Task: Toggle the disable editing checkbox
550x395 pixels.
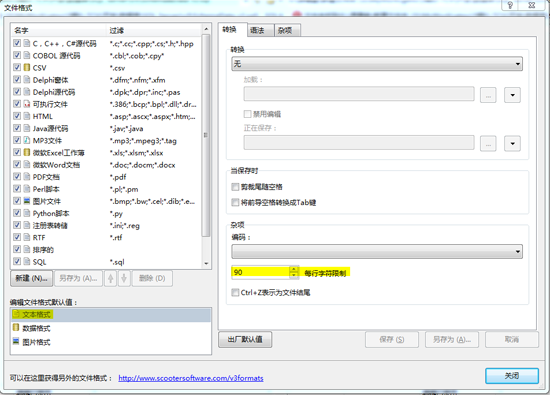Action: pyautogui.click(x=248, y=114)
